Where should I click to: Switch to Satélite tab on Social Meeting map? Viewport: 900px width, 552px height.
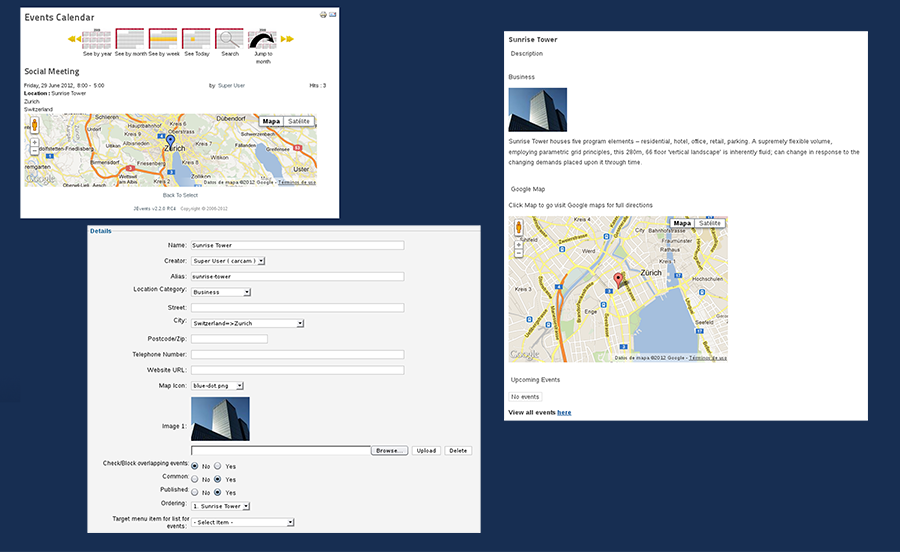tap(298, 121)
